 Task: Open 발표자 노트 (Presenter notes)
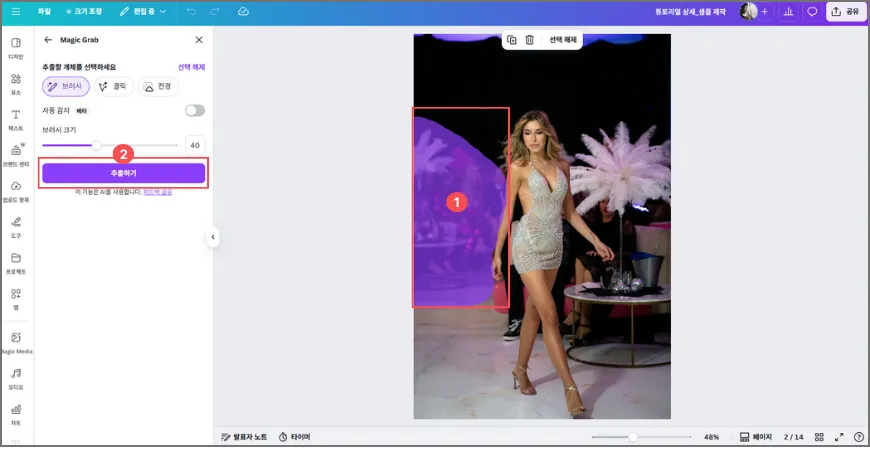pyautogui.click(x=244, y=437)
